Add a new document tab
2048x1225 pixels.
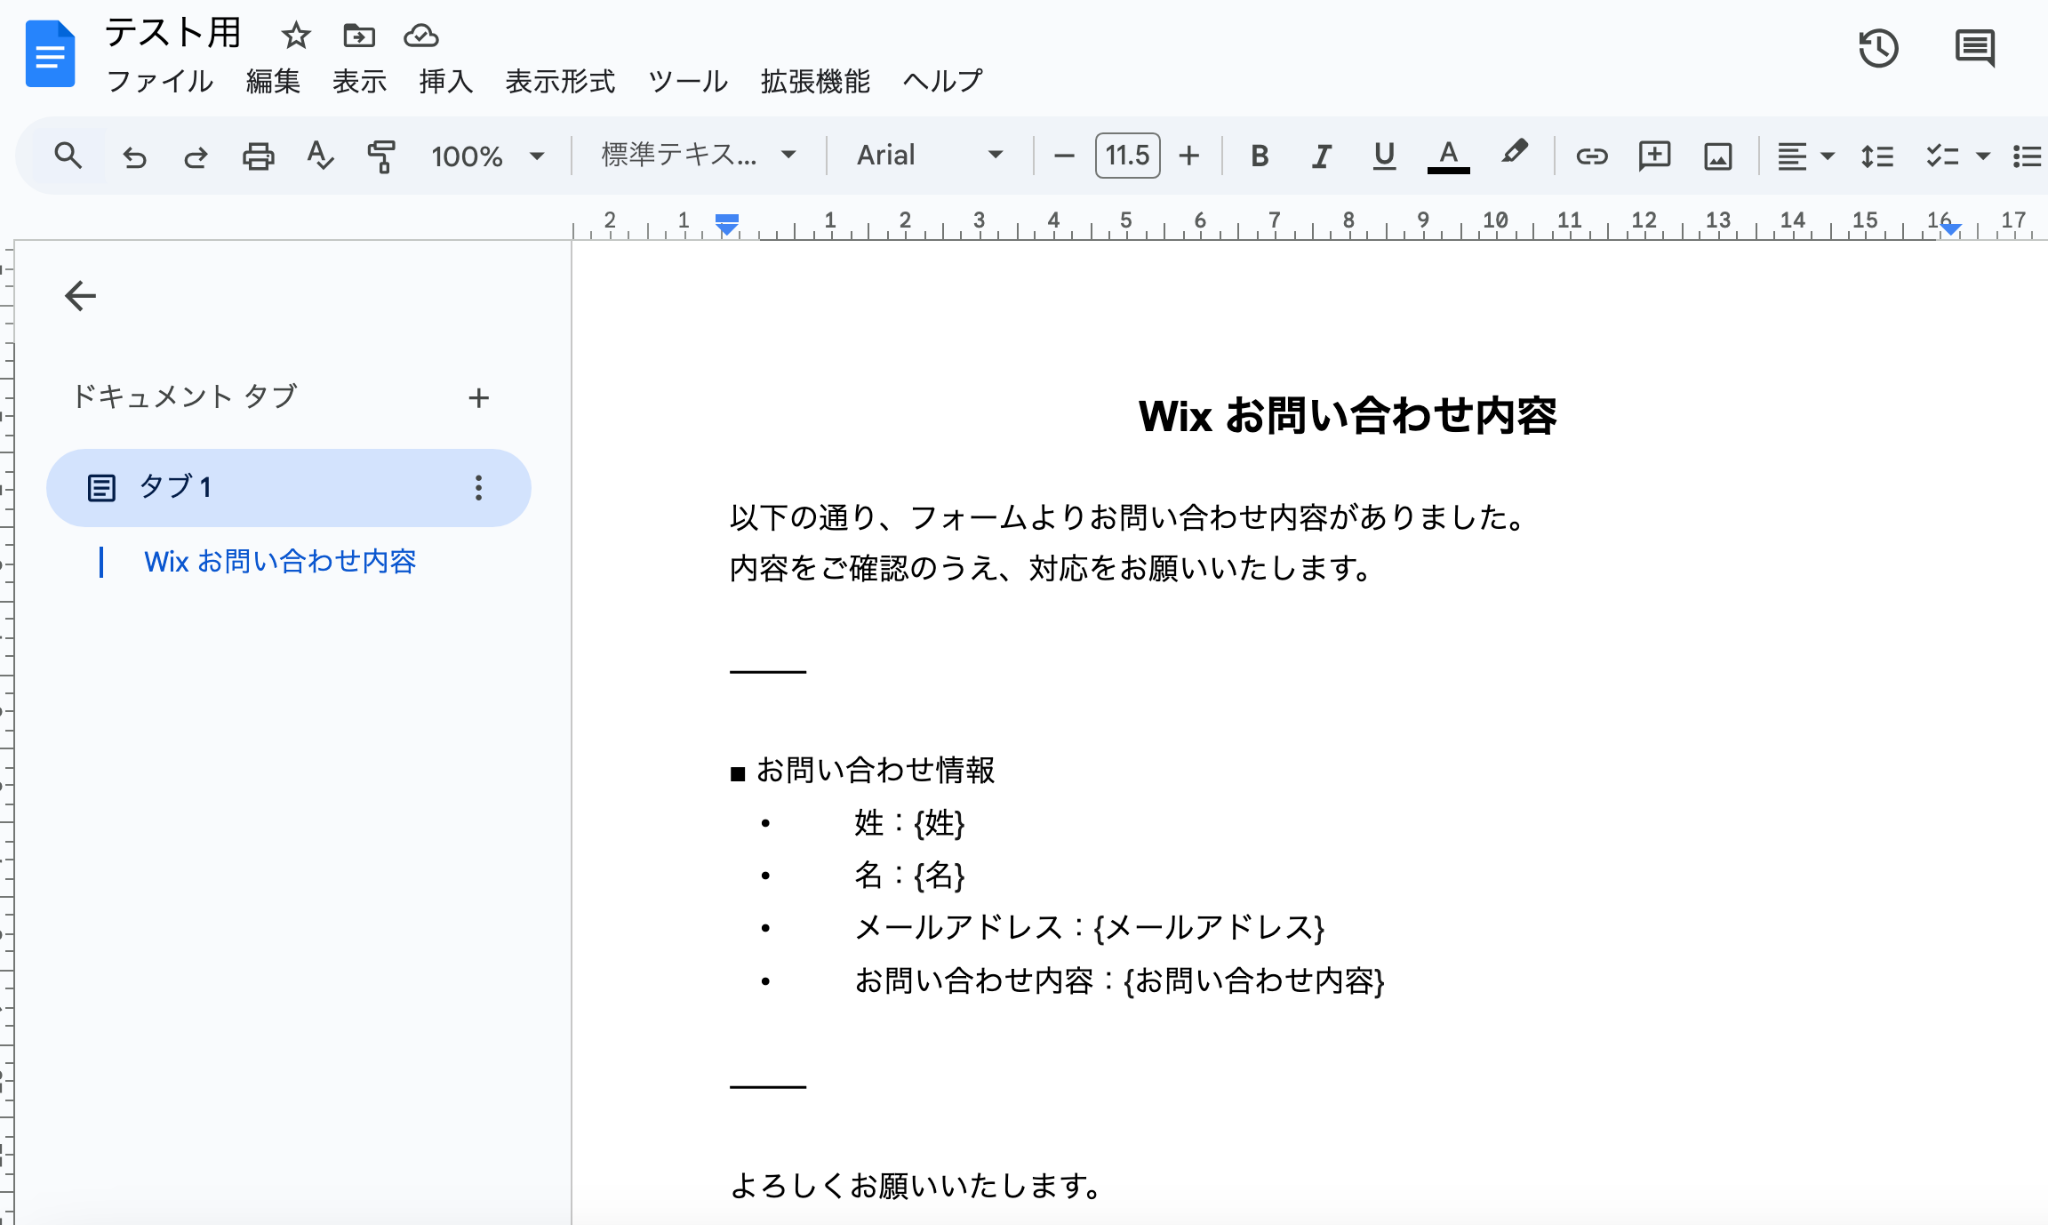pos(478,398)
